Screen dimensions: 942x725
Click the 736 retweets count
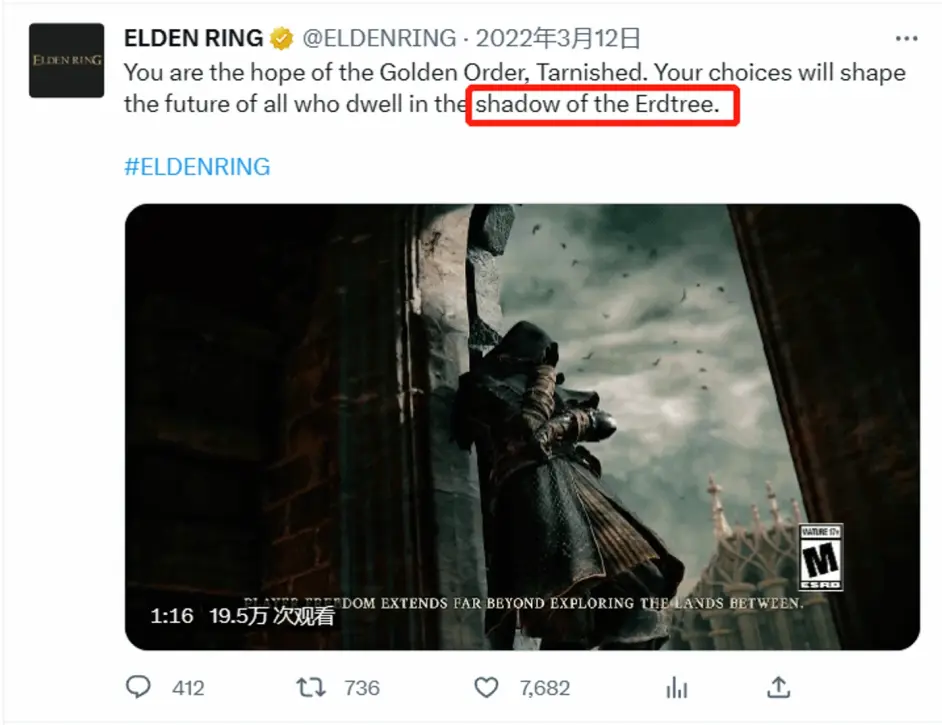(x=362, y=688)
